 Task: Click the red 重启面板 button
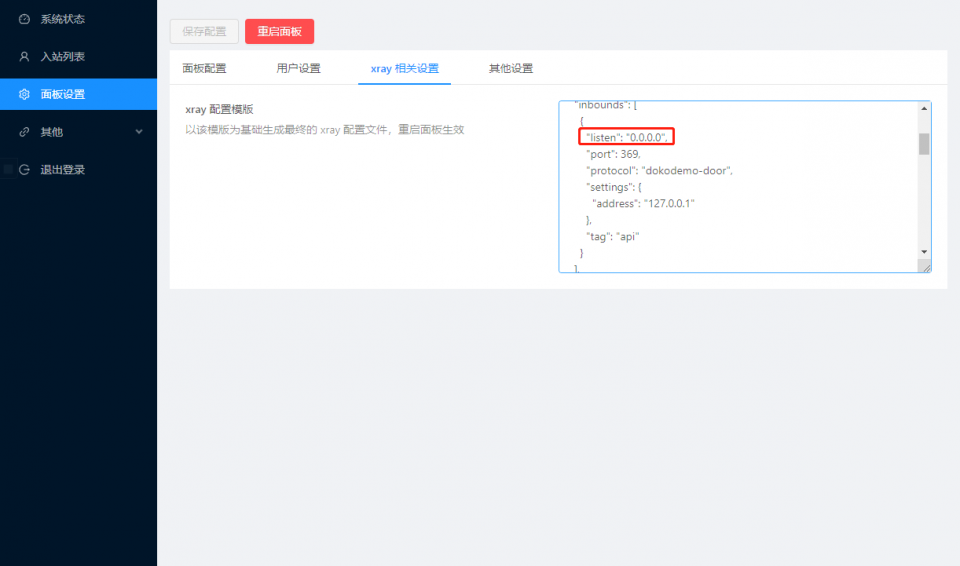[279, 31]
